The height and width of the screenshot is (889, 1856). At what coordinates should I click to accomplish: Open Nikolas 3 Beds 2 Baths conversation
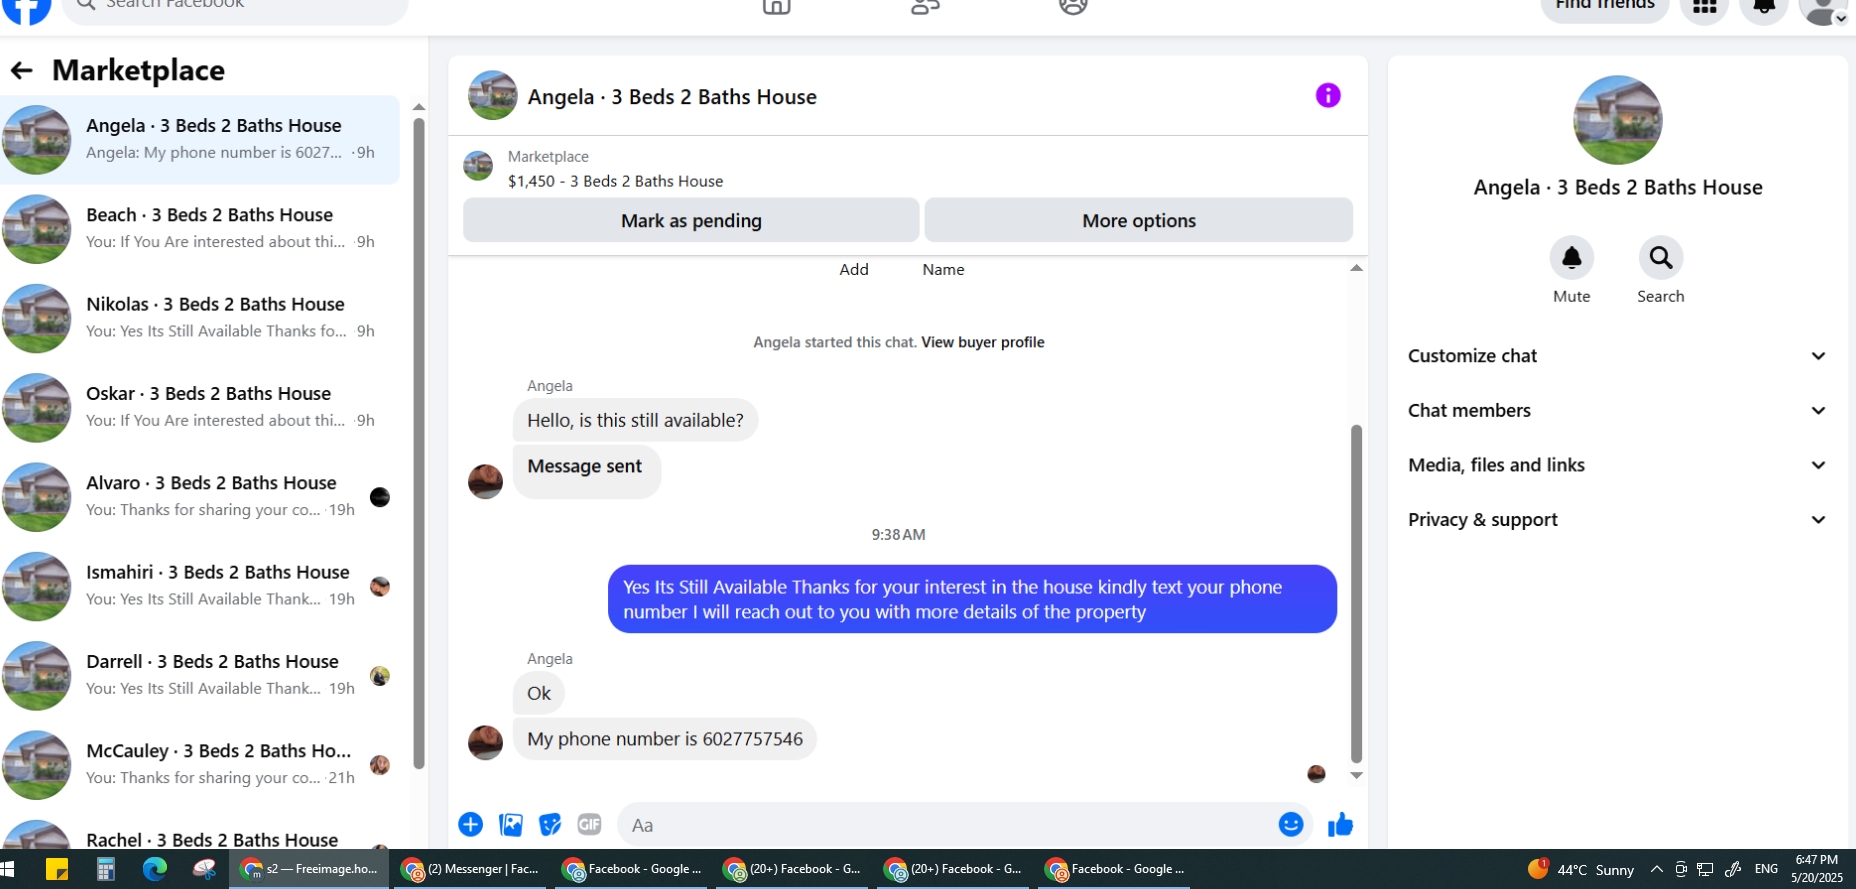[x=200, y=318]
